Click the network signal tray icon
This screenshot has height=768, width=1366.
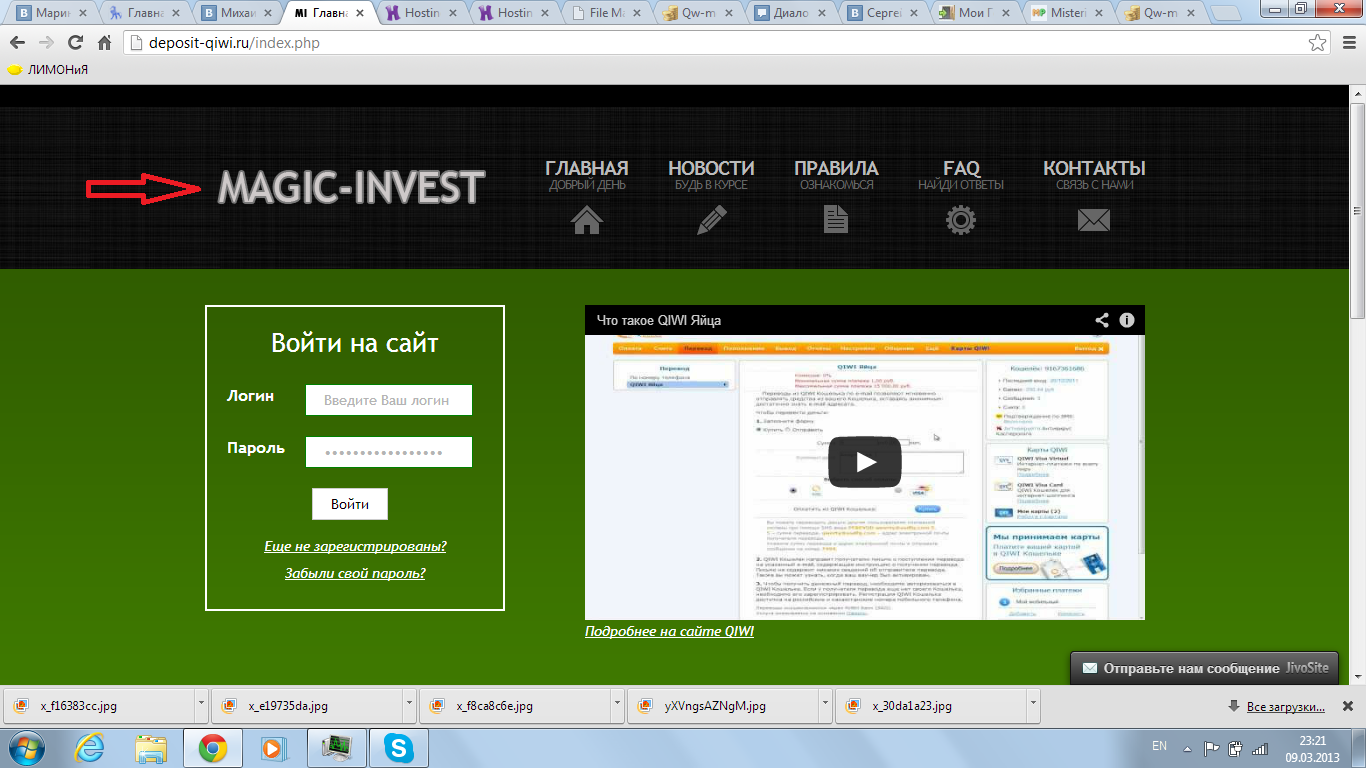point(1260,748)
